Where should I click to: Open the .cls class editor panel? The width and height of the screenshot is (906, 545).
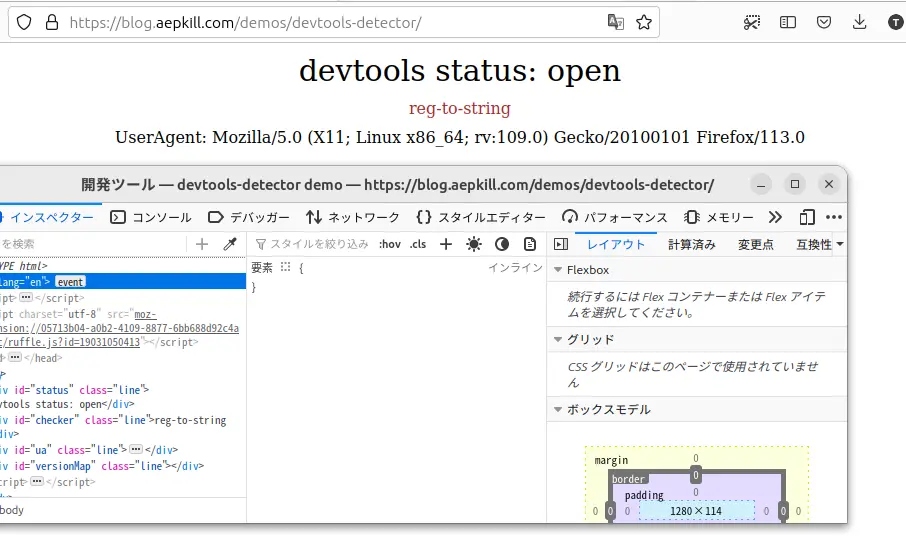pyautogui.click(x=418, y=244)
